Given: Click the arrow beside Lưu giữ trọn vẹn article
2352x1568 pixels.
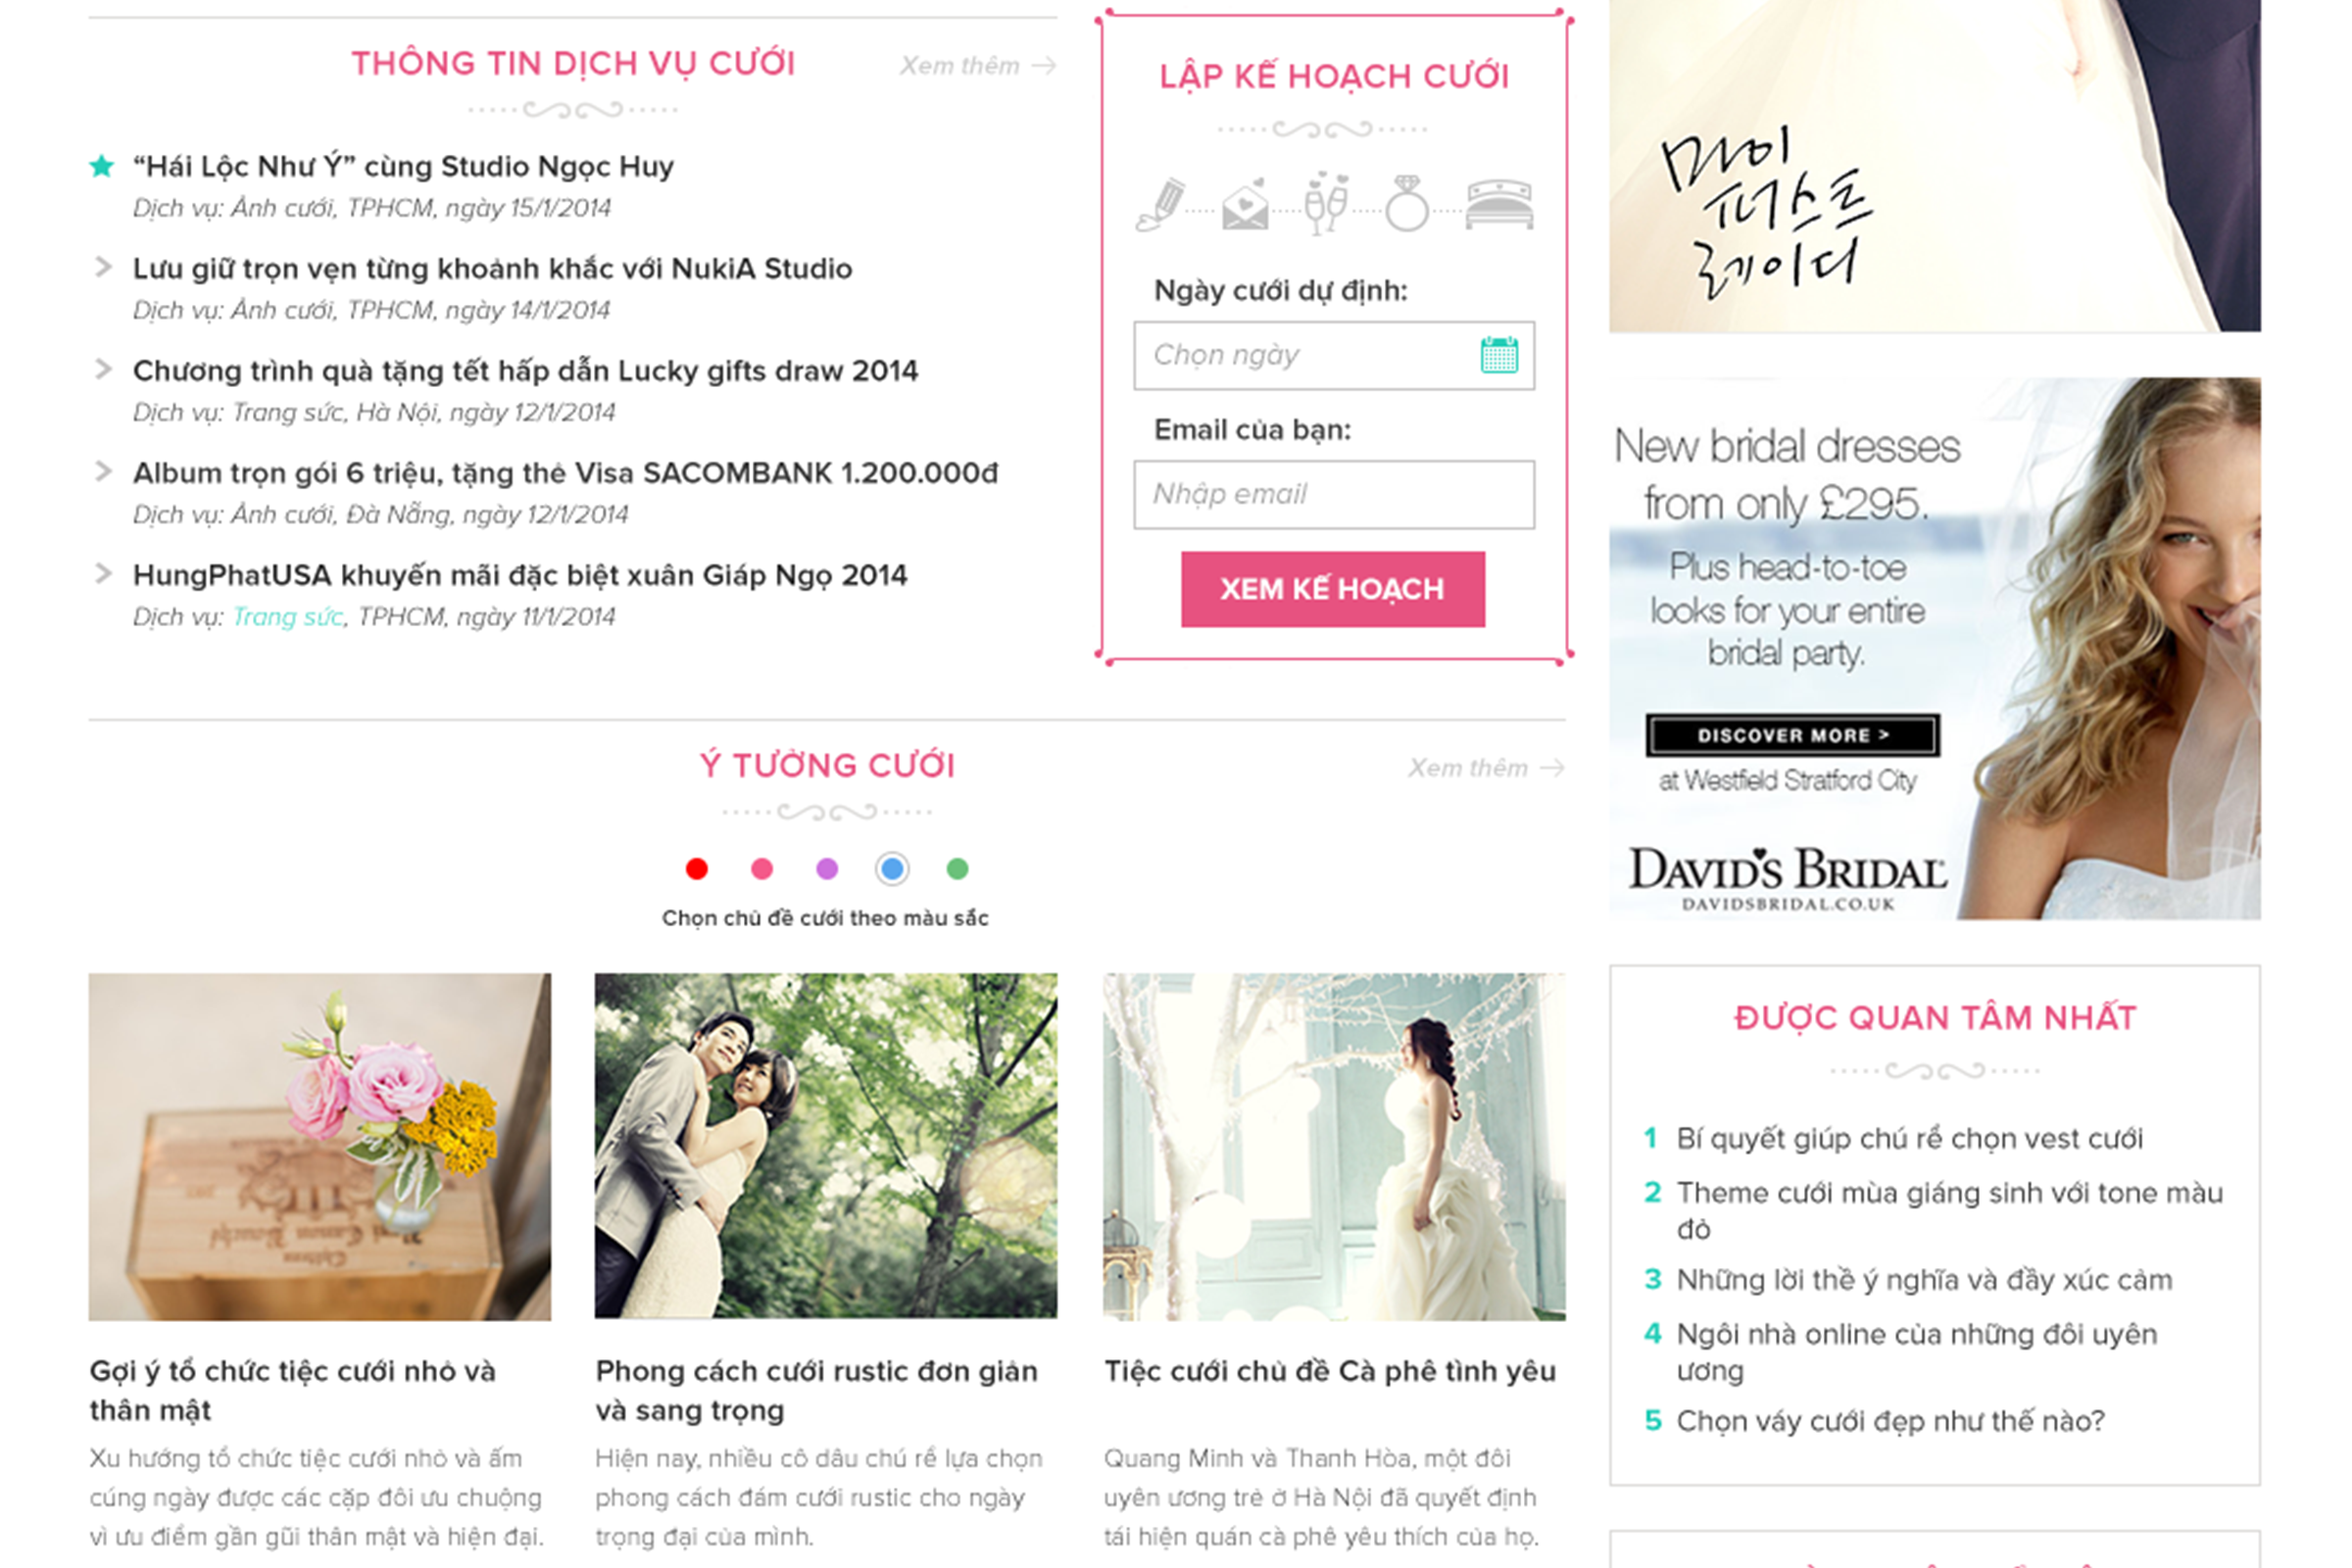Looking at the screenshot, I should (x=102, y=267).
